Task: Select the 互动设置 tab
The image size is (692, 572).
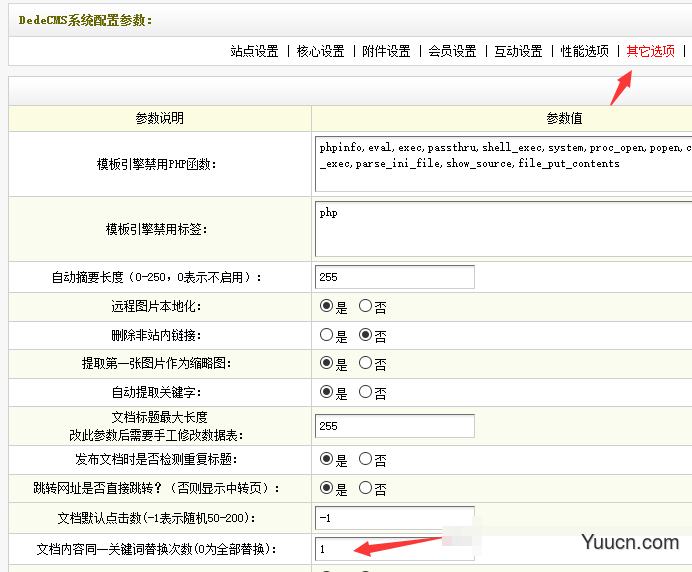Action: [518, 51]
